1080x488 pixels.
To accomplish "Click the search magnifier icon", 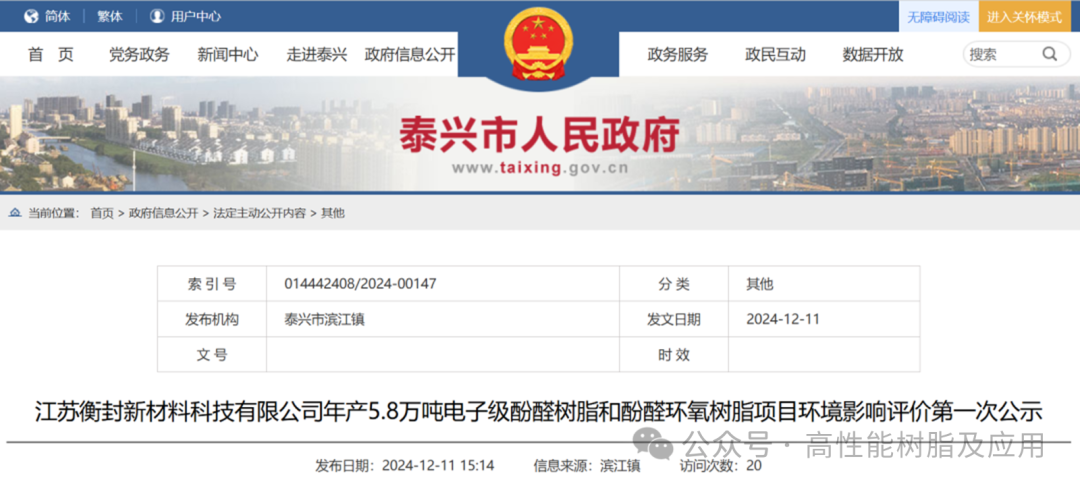I will coord(1049,54).
